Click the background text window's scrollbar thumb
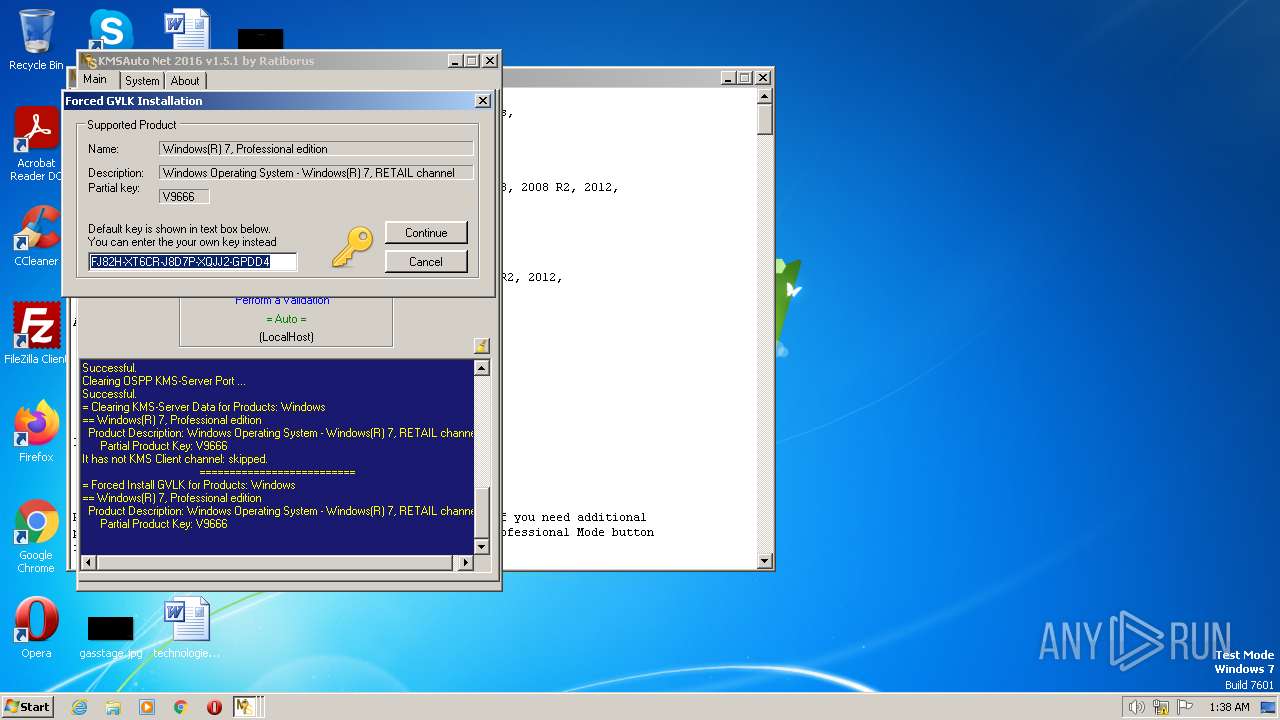The width and height of the screenshot is (1280, 720). (x=765, y=120)
